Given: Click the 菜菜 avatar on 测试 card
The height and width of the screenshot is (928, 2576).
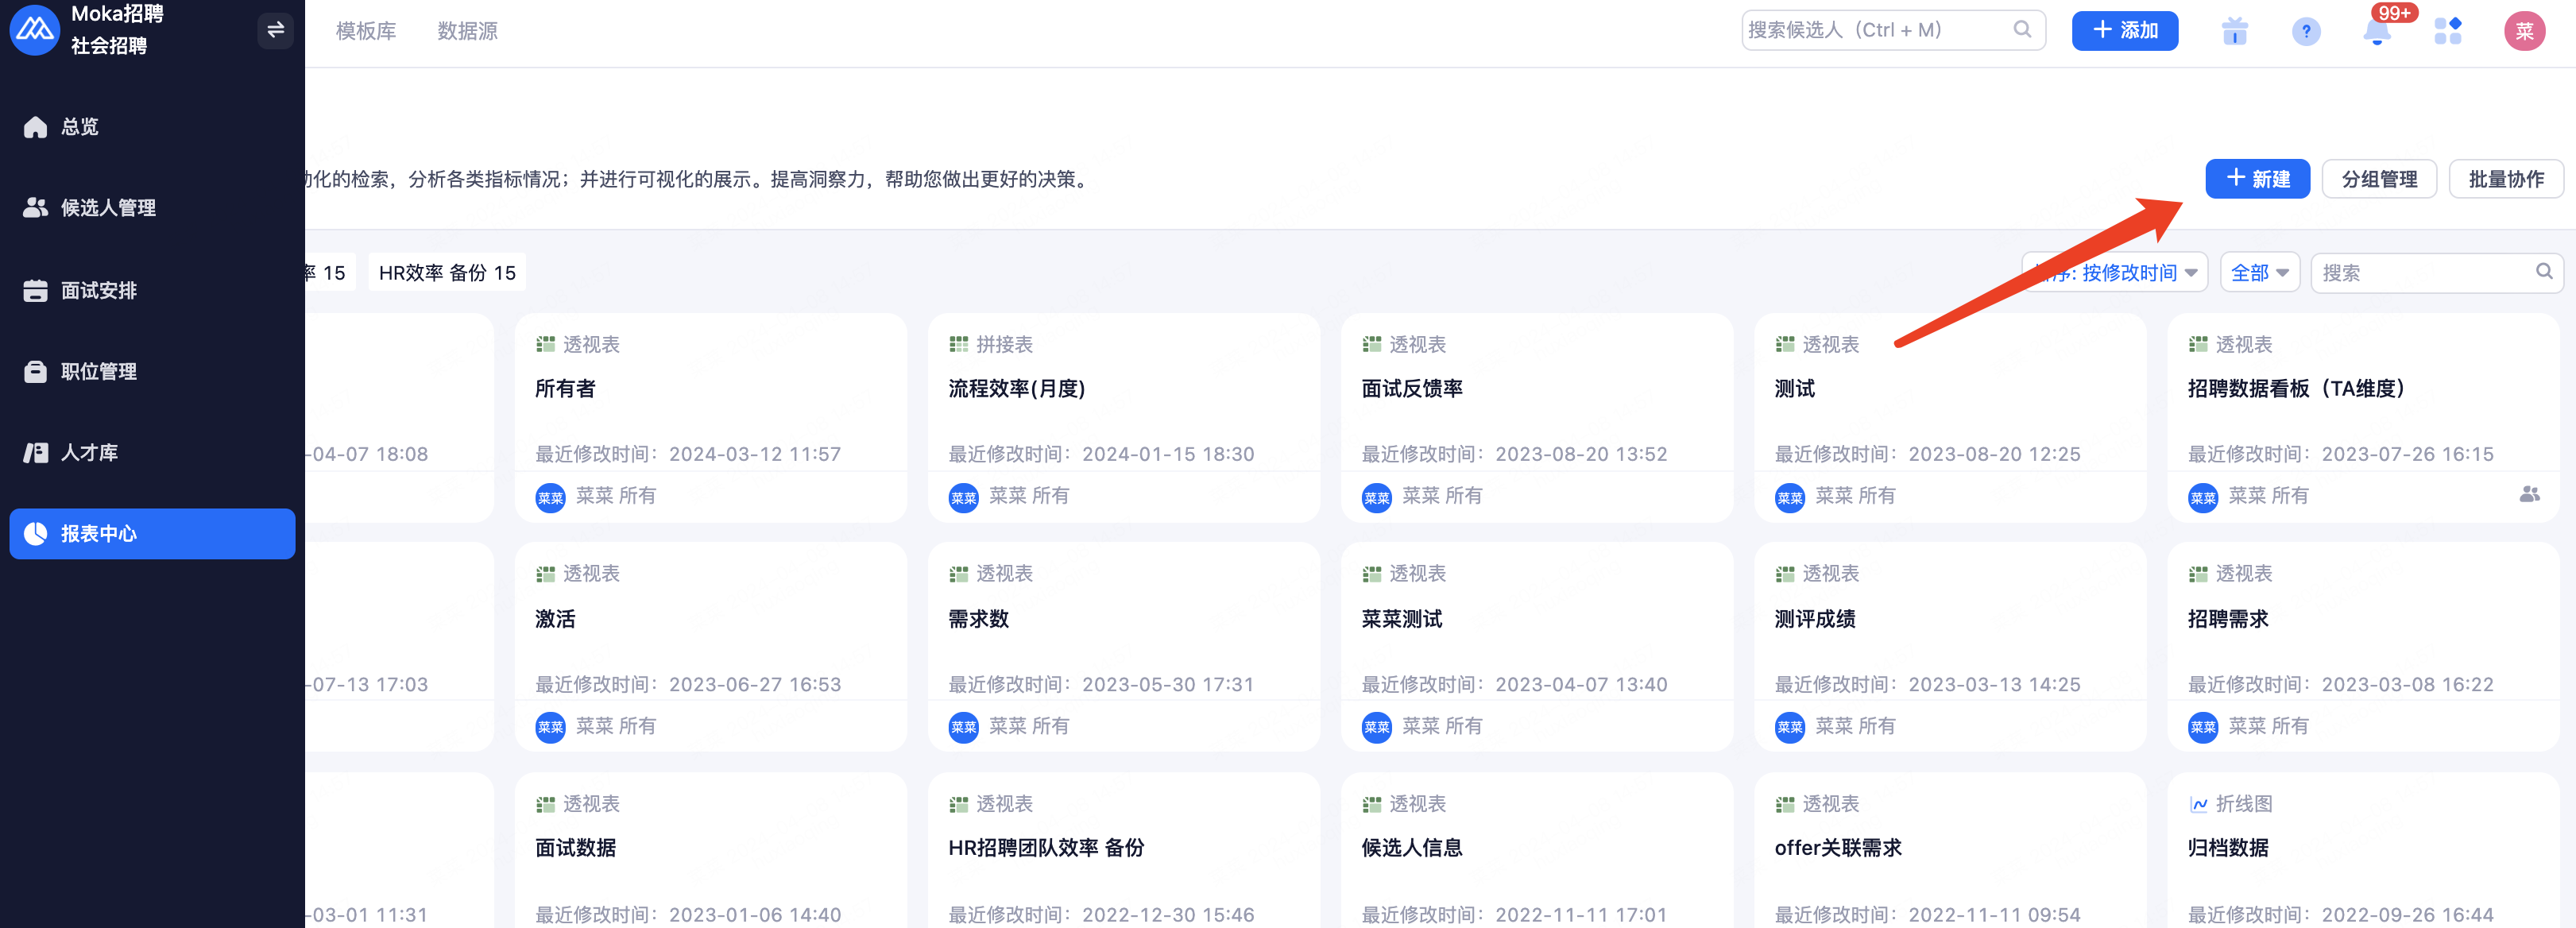Looking at the screenshot, I should 1789,497.
